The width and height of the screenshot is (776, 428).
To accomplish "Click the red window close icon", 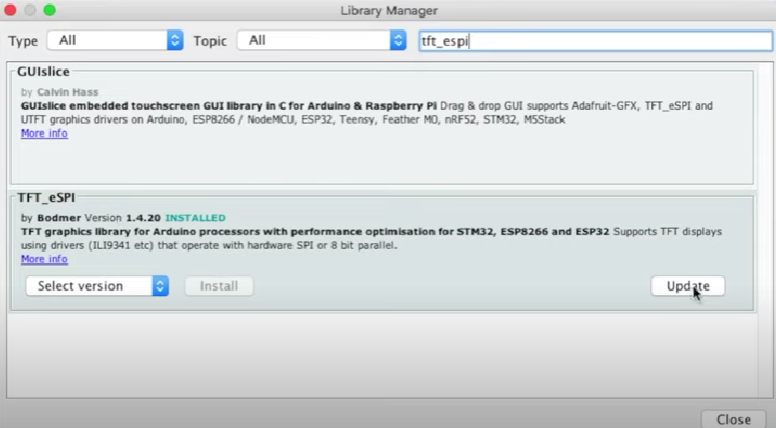I will pos(11,10).
